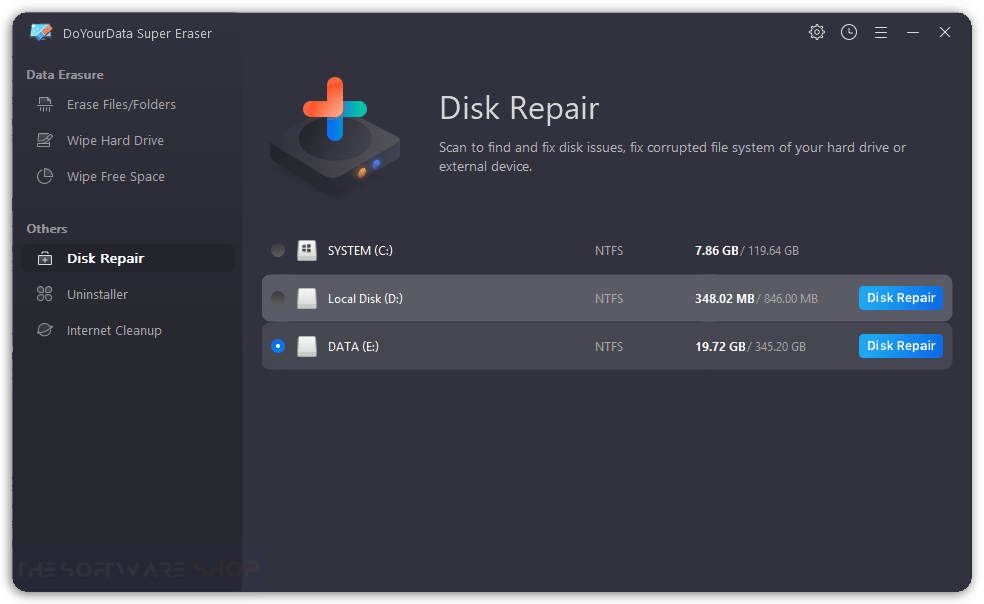
Task: Go to Wipe Hard Drive
Action: [x=128, y=140]
